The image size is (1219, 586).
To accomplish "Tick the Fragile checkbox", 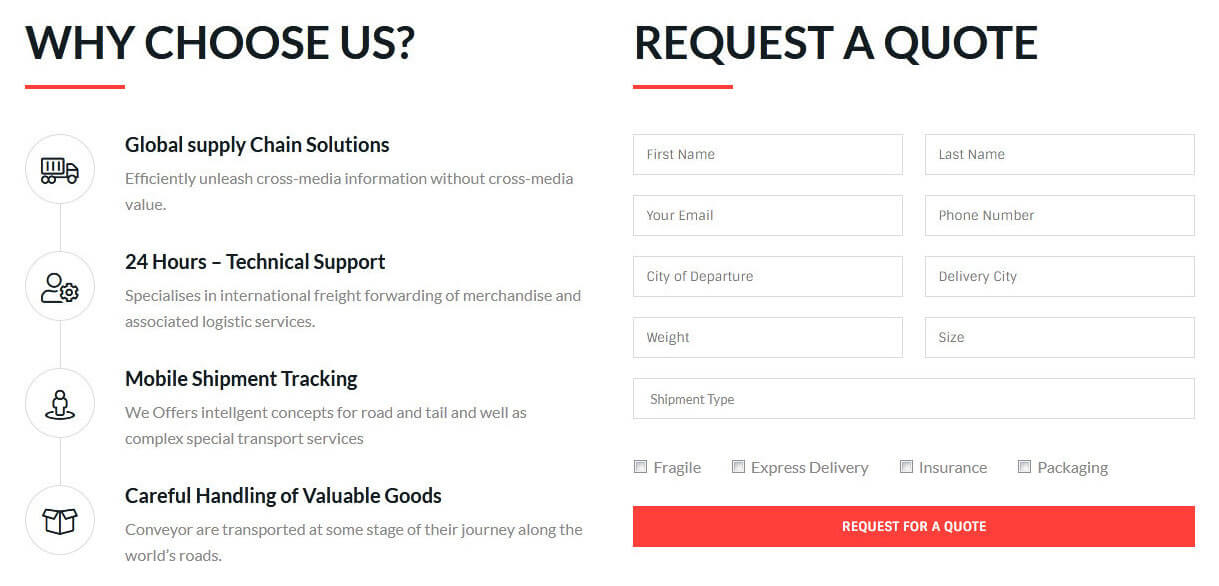I will [641, 467].
